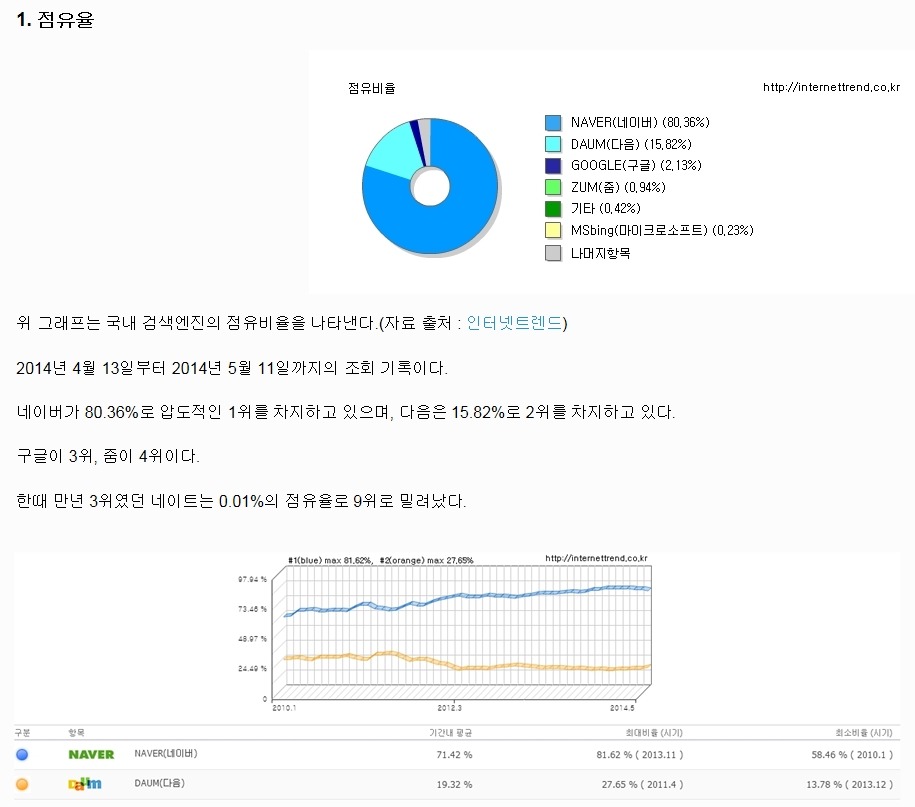
Task: Select the '1. 점유율' heading
Action: [55, 20]
